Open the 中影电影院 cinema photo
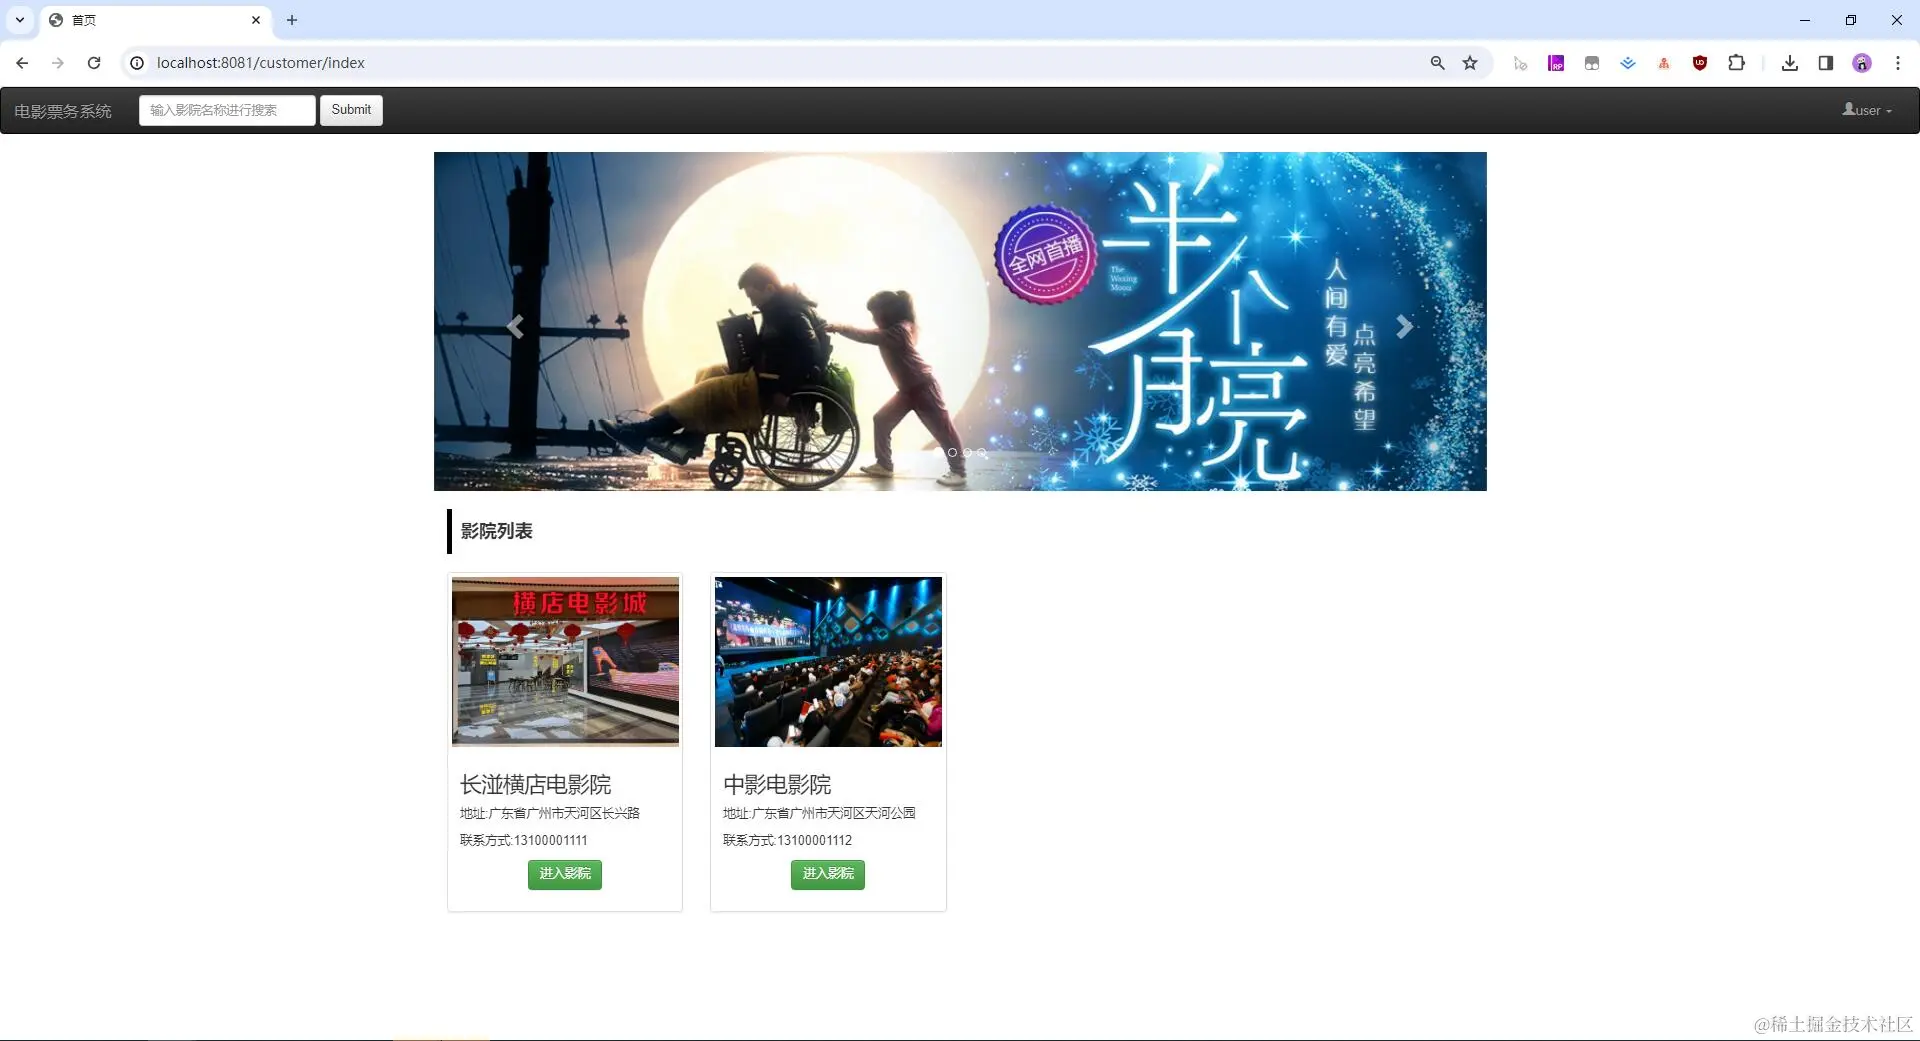The height and width of the screenshot is (1041, 1920). tap(828, 661)
